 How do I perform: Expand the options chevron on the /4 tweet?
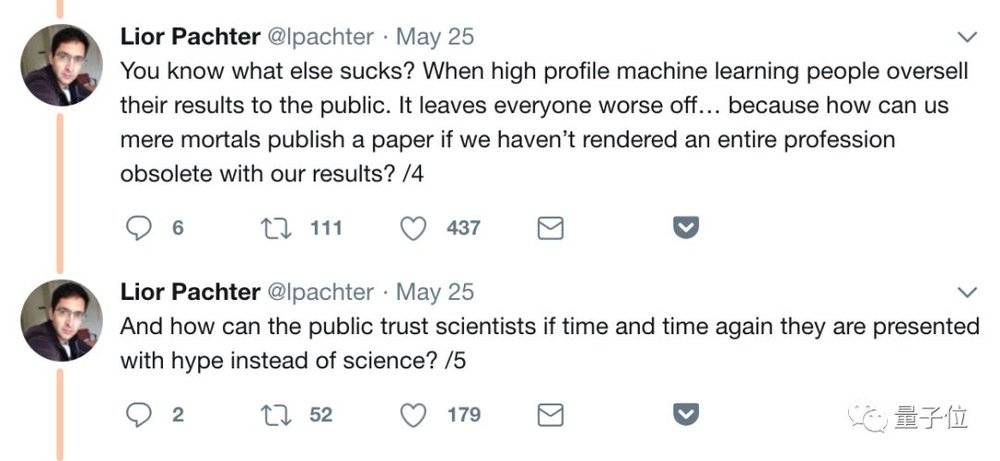pos(967,38)
